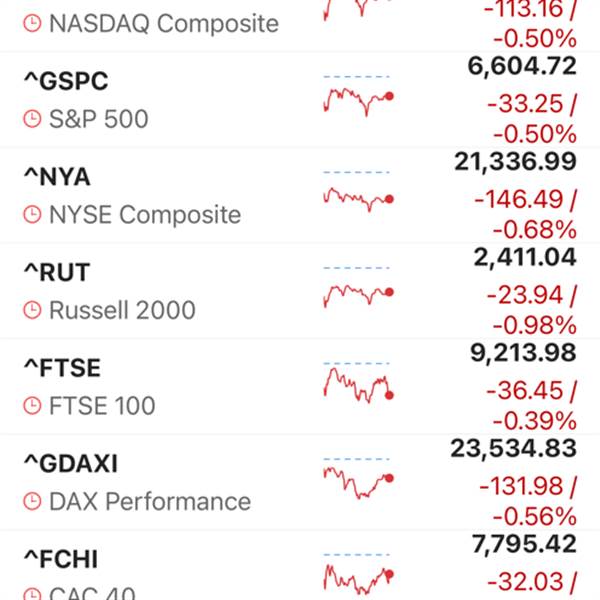Open the FTSE 100 sparkline chart
This screenshot has height=600, width=600.
[357, 385]
